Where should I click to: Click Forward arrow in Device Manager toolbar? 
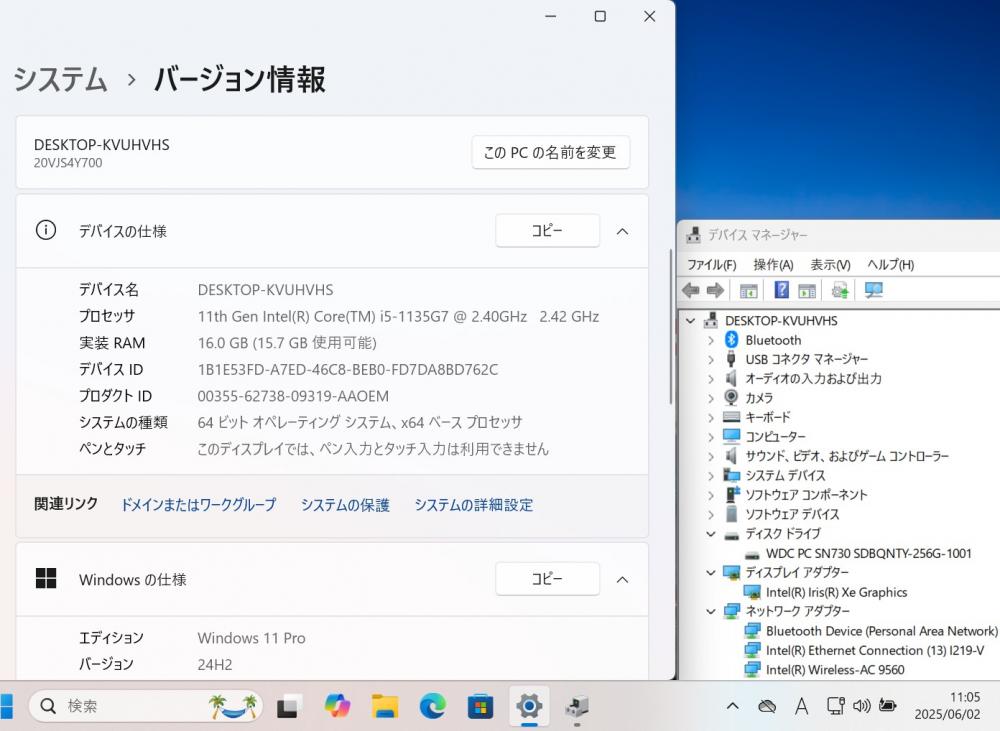tap(716, 291)
